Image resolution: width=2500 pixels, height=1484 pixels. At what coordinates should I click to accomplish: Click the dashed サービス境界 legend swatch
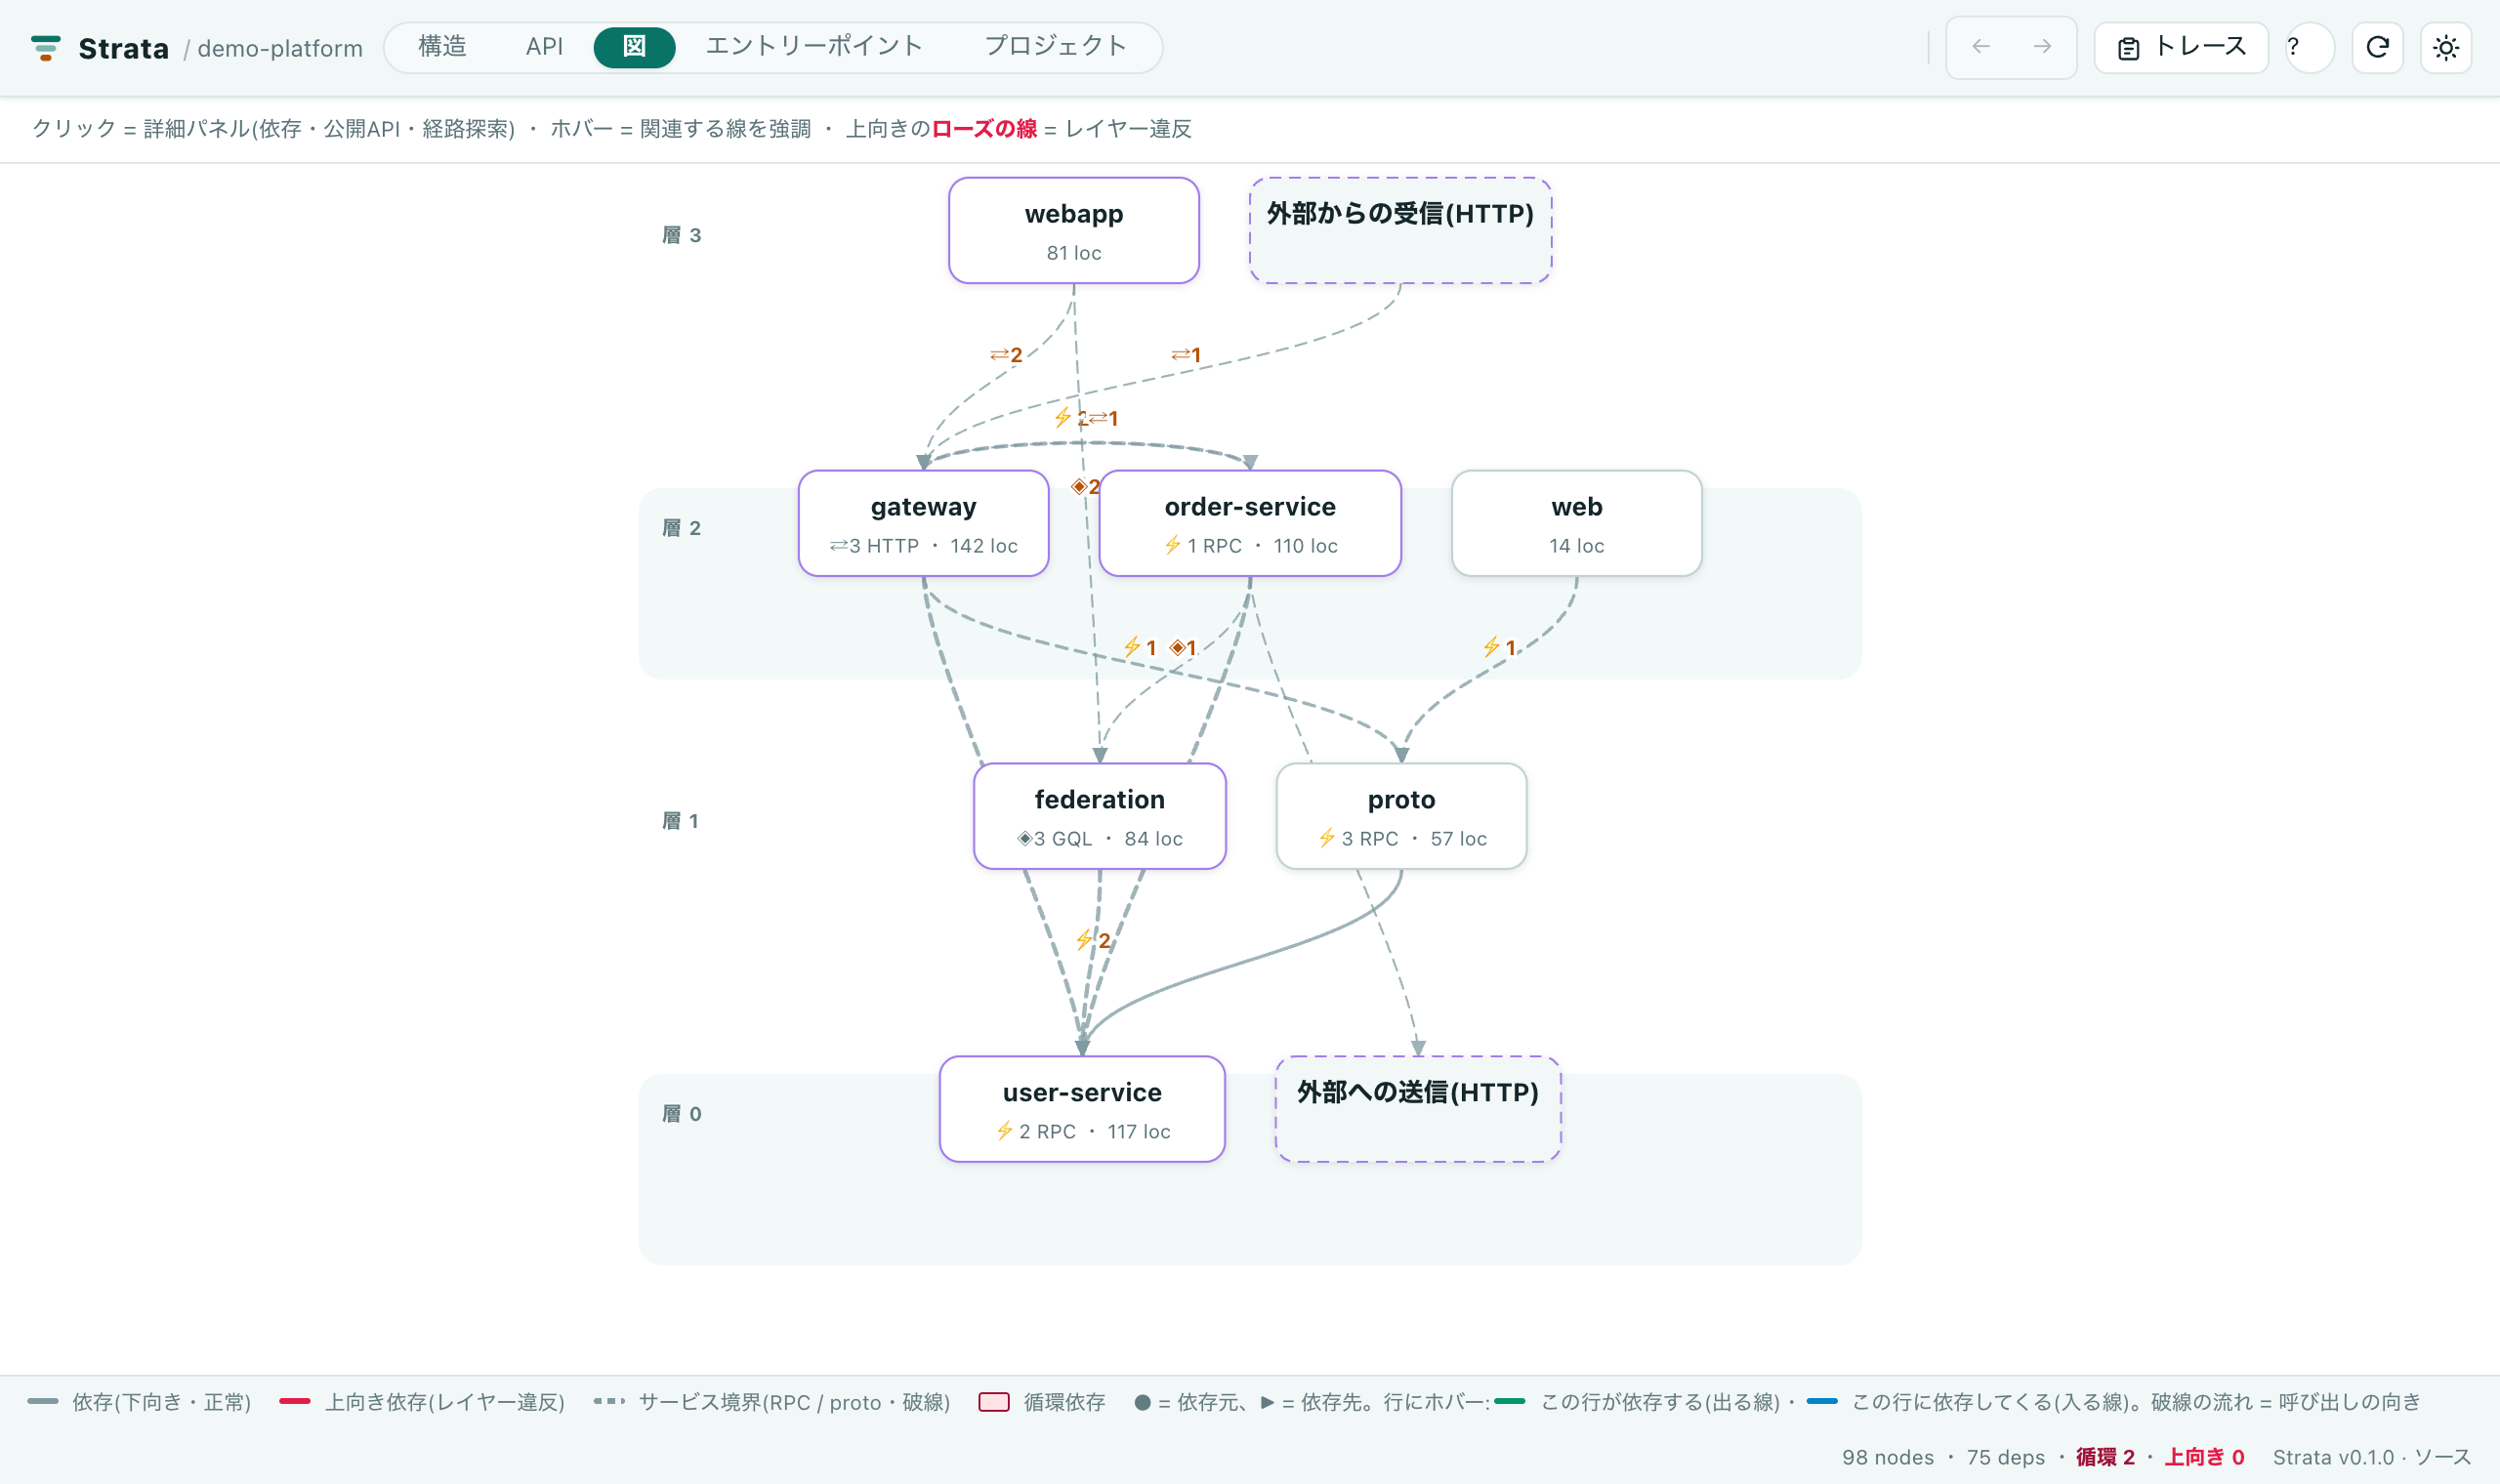click(609, 1402)
